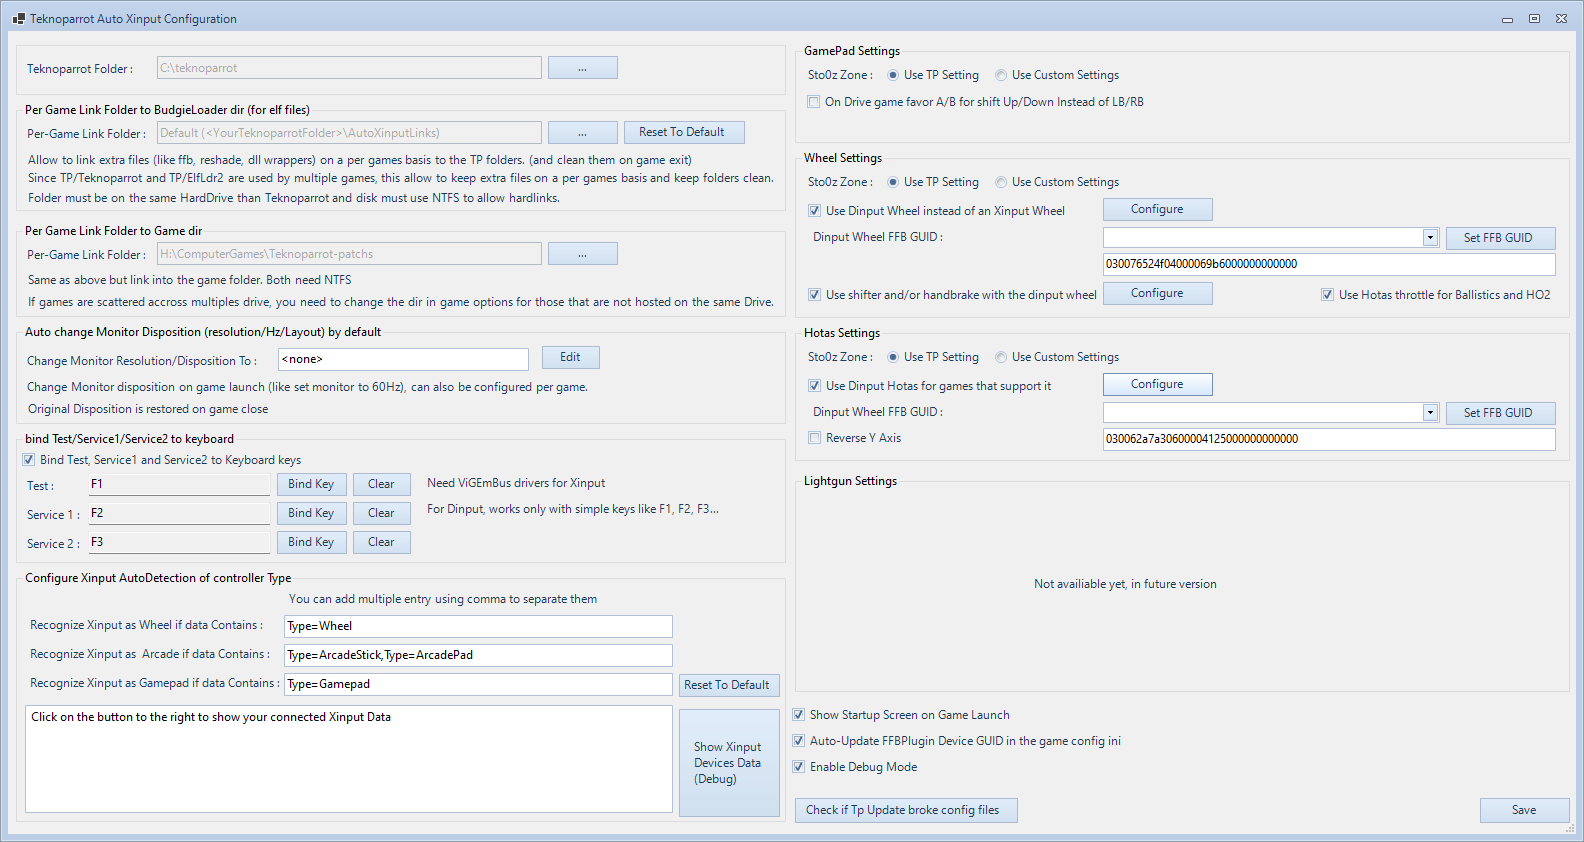This screenshot has height=842, width=1584.
Task: Toggle Use Dinput Wheel instead of Xinput Wheel
Action: 814,211
